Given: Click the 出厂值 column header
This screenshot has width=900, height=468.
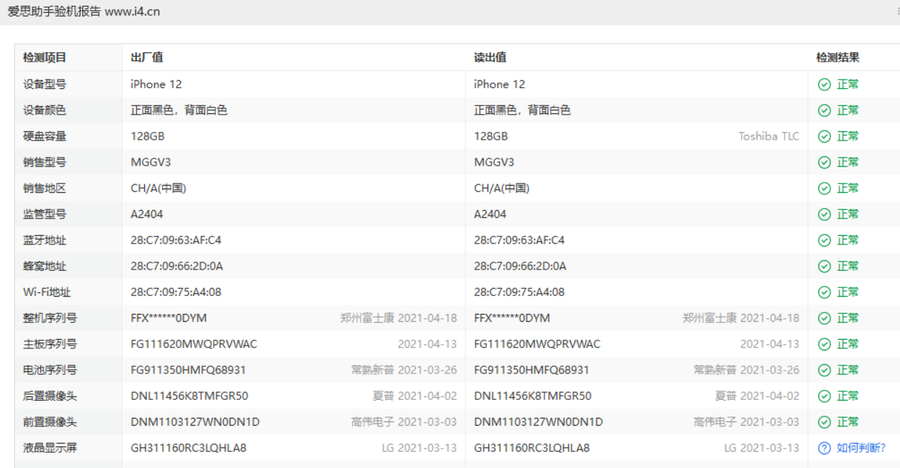Looking at the screenshot, I should [147, 57].
